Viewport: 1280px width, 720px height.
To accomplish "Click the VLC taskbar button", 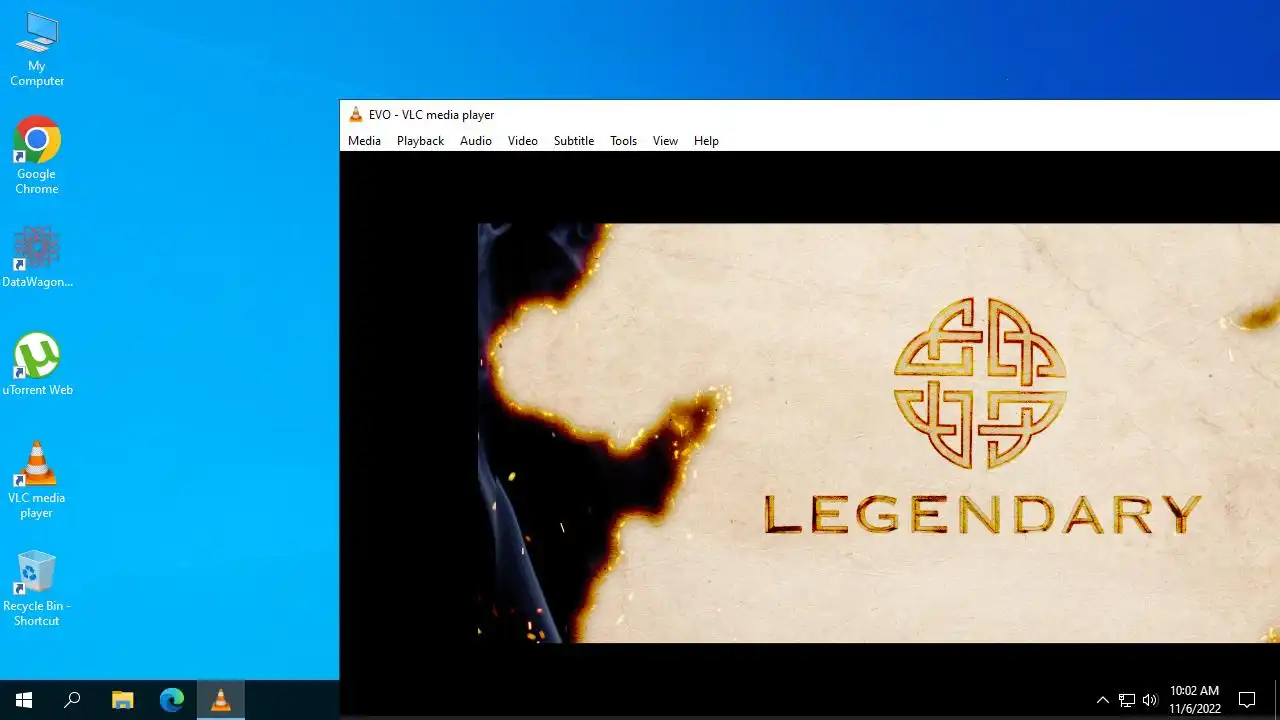I will pos(221,700).
